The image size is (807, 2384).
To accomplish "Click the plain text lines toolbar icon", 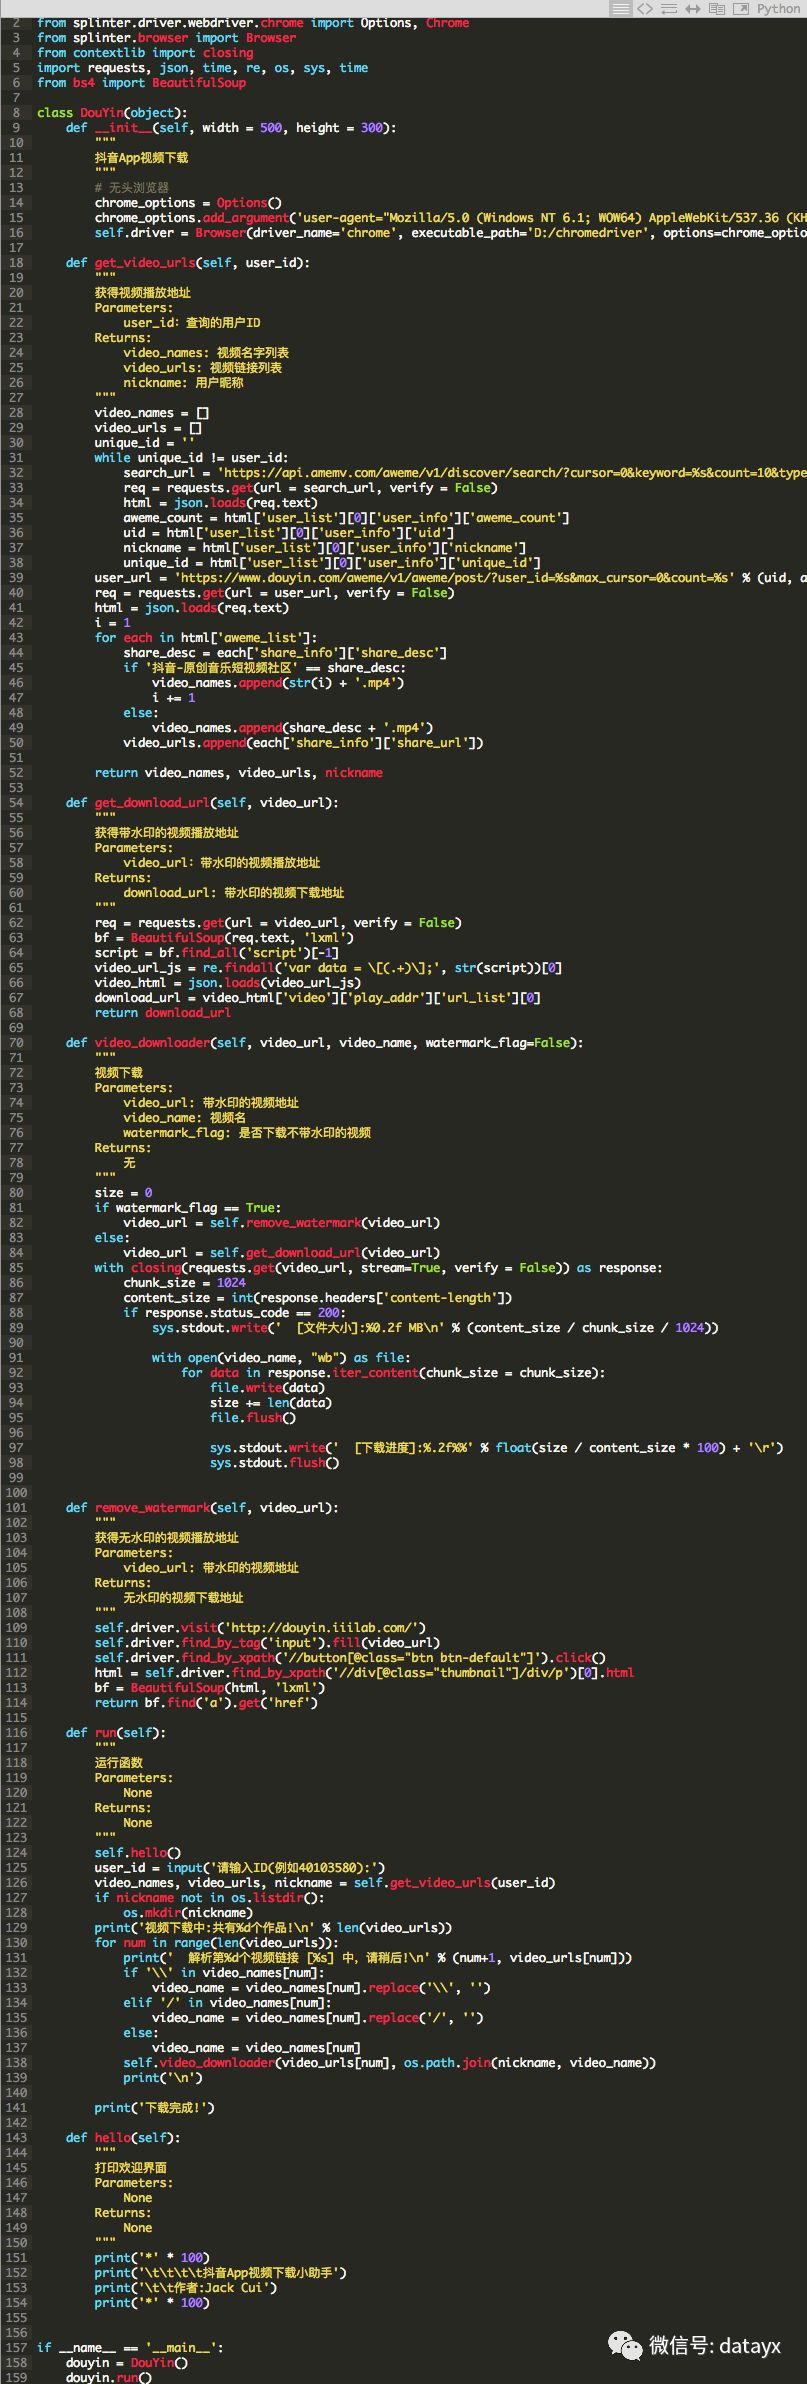I will (x=620, y=8).
